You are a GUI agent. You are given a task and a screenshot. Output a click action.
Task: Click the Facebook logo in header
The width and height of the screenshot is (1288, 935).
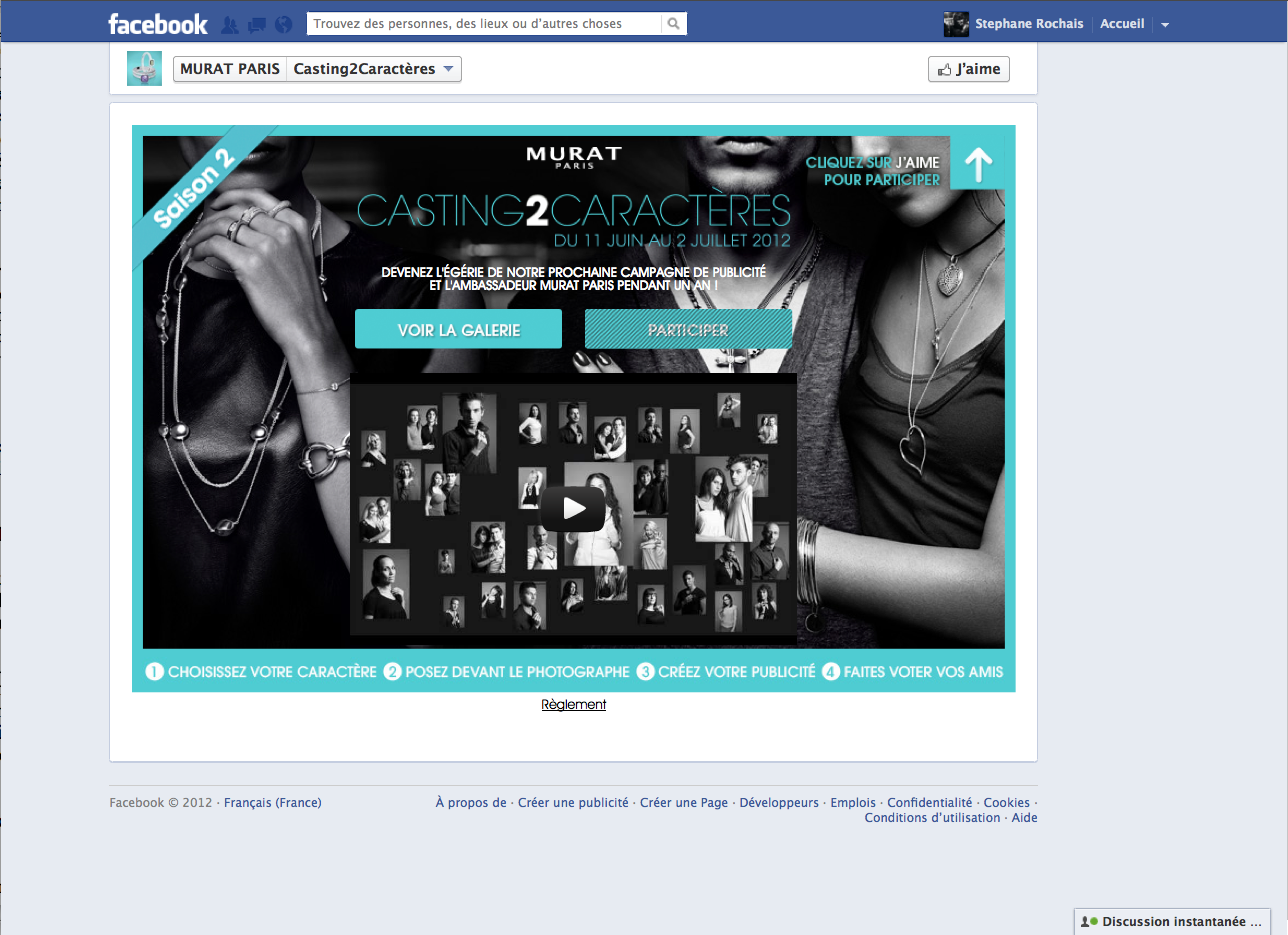pyautogui.click(x=158, y=24)
